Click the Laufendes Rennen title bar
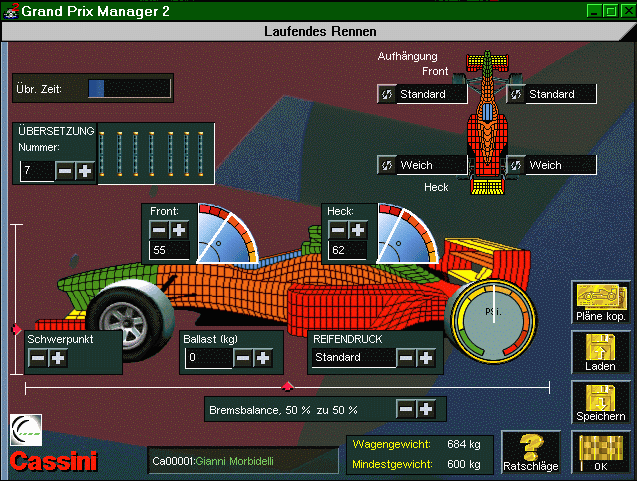 point(319,31)
